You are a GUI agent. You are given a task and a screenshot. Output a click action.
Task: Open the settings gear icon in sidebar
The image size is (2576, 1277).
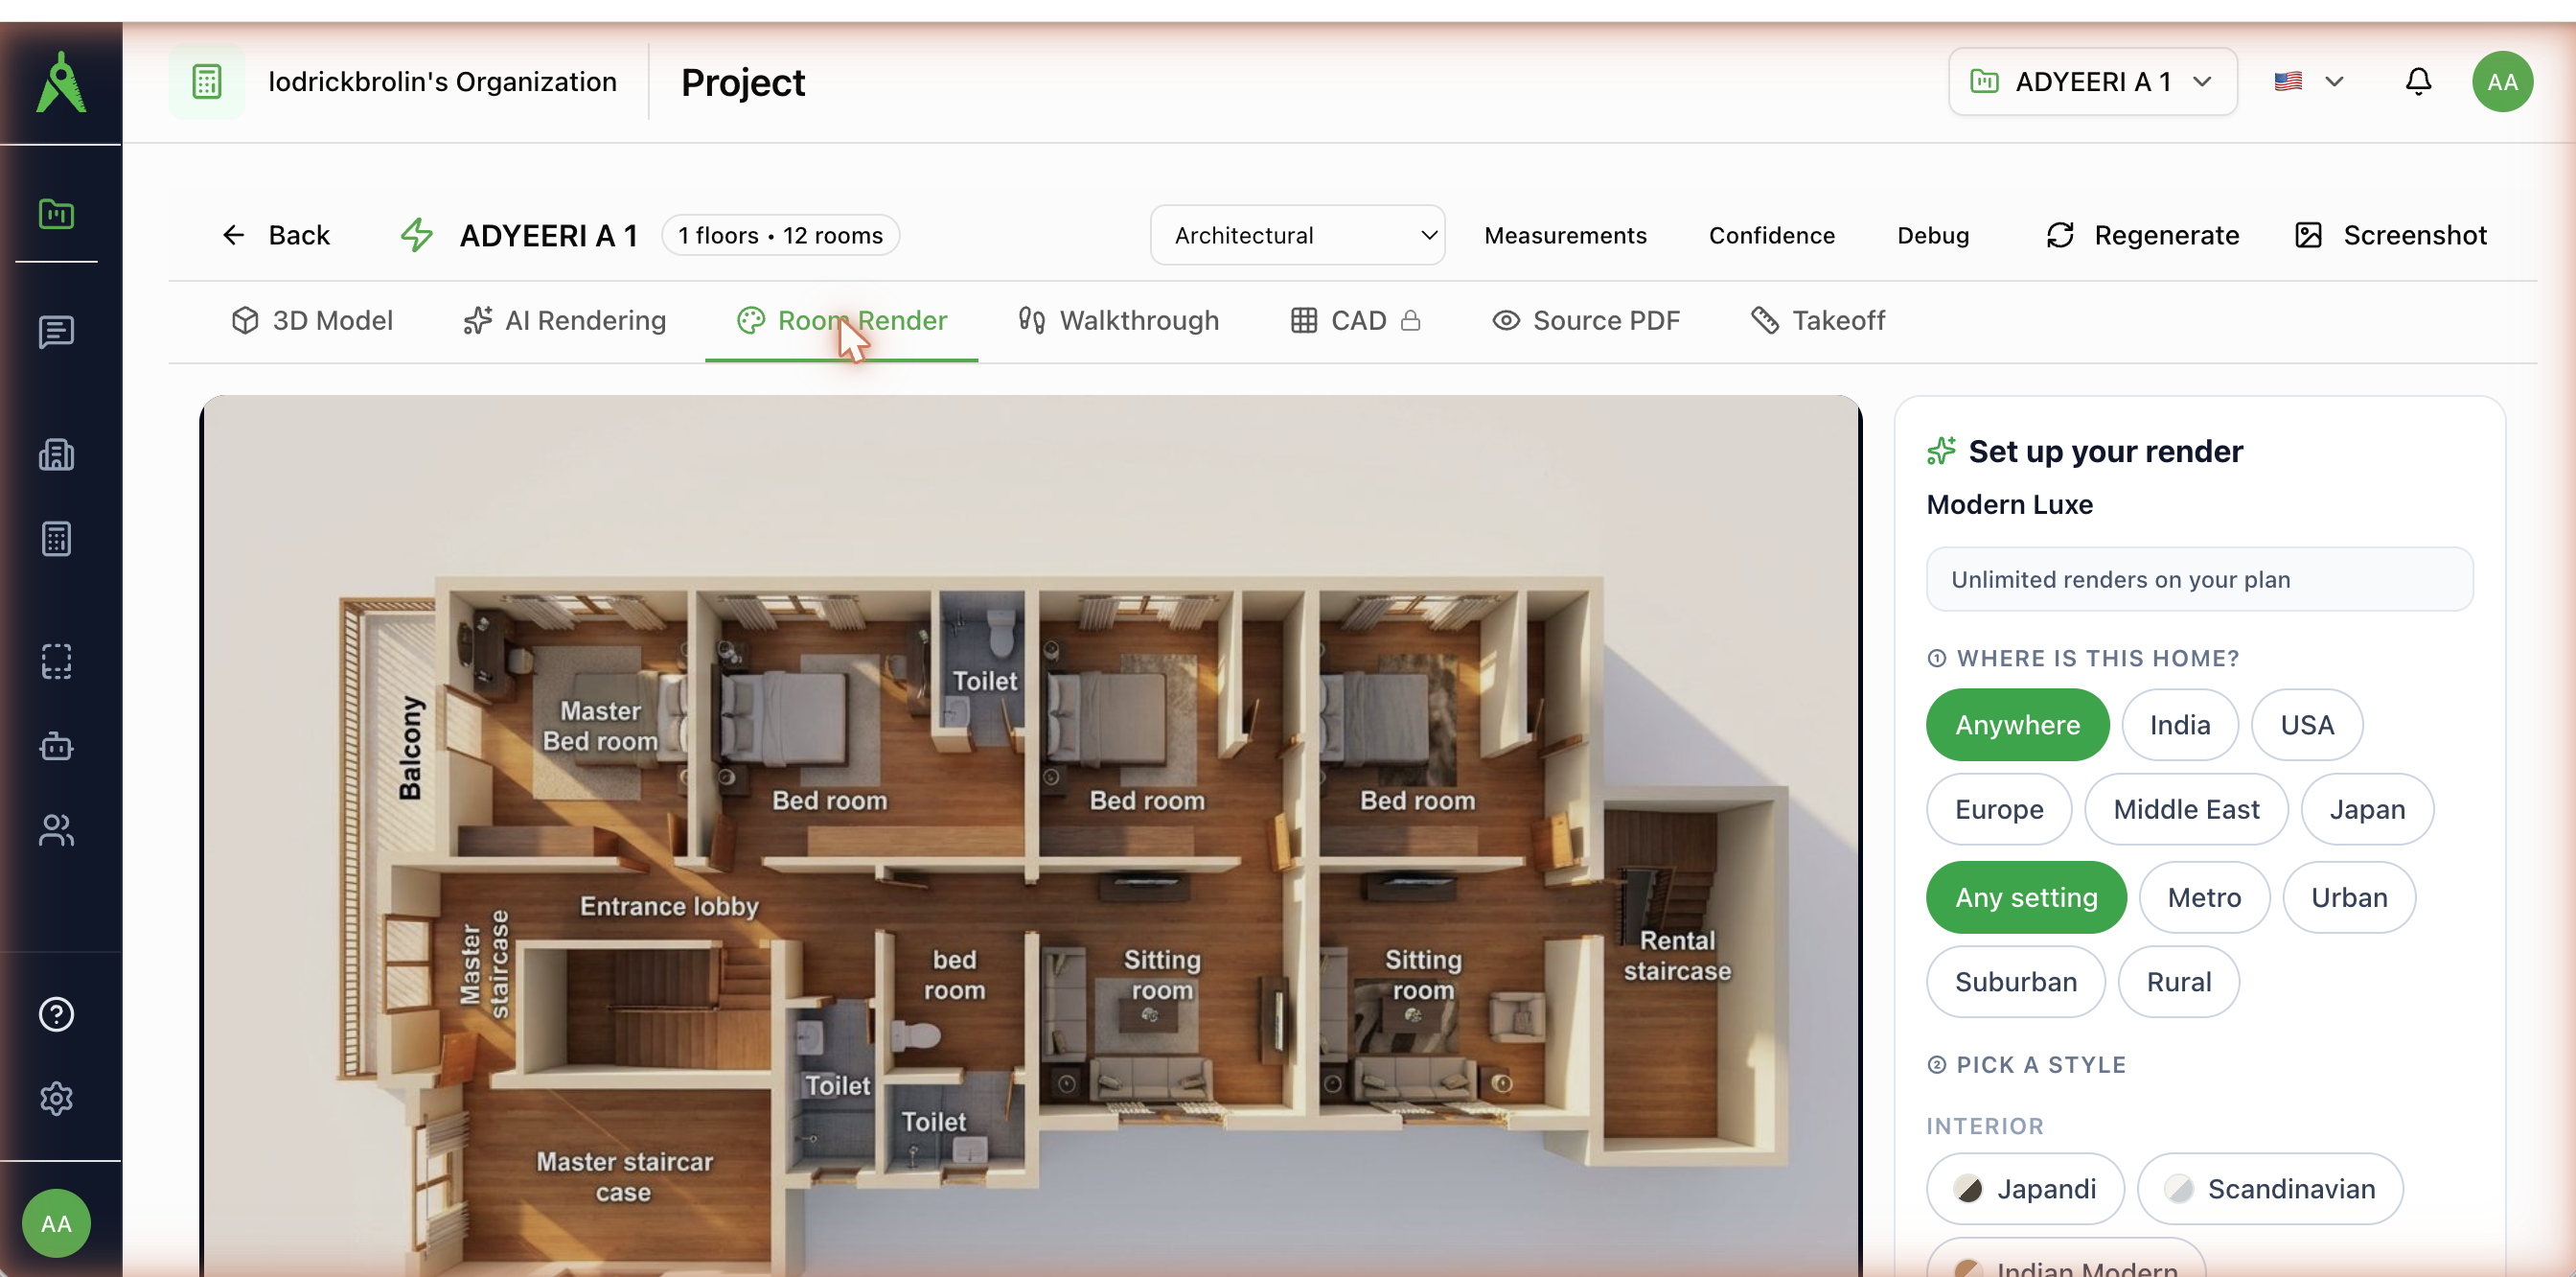click(56, 1098)
